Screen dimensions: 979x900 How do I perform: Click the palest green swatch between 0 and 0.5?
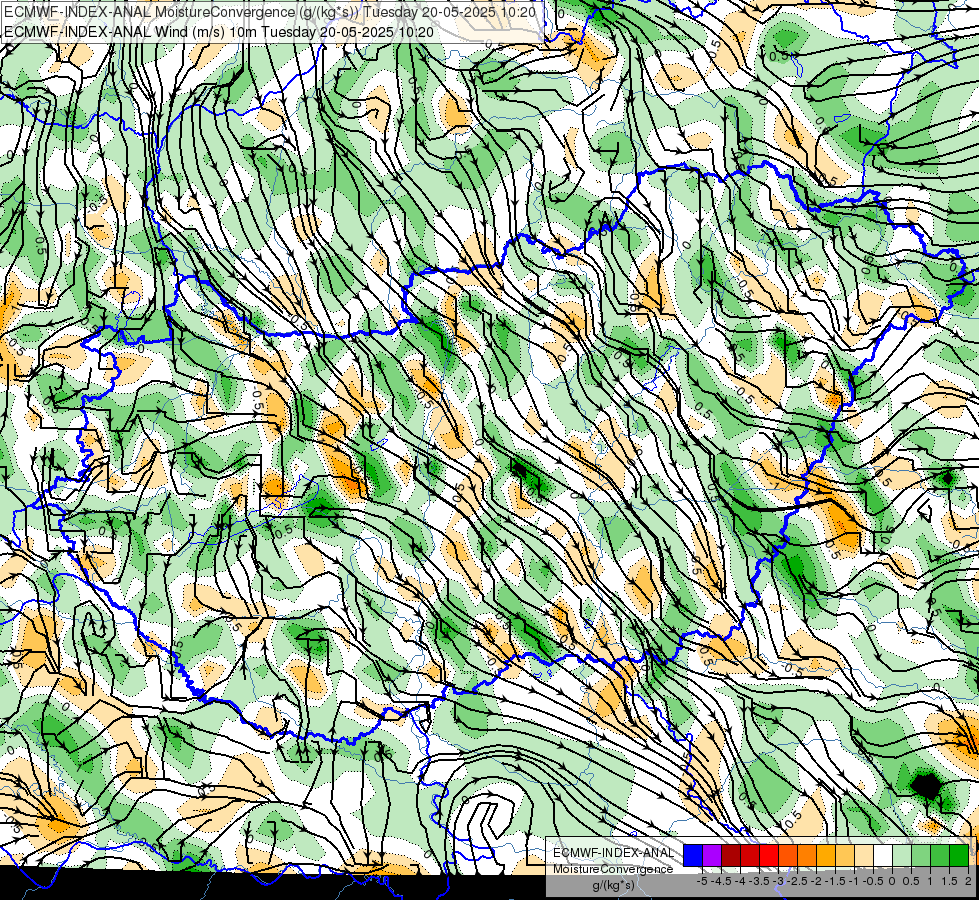902,855
